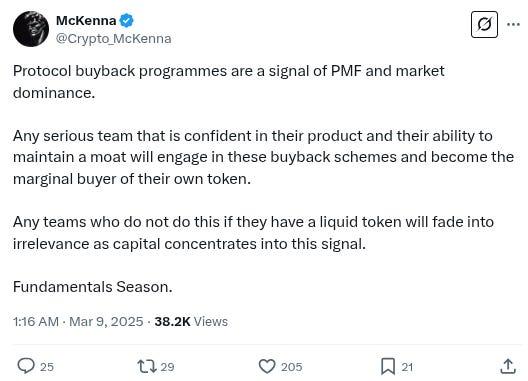Open the Grok explain-post icon
528x381 pixels.
coord(484,25)
